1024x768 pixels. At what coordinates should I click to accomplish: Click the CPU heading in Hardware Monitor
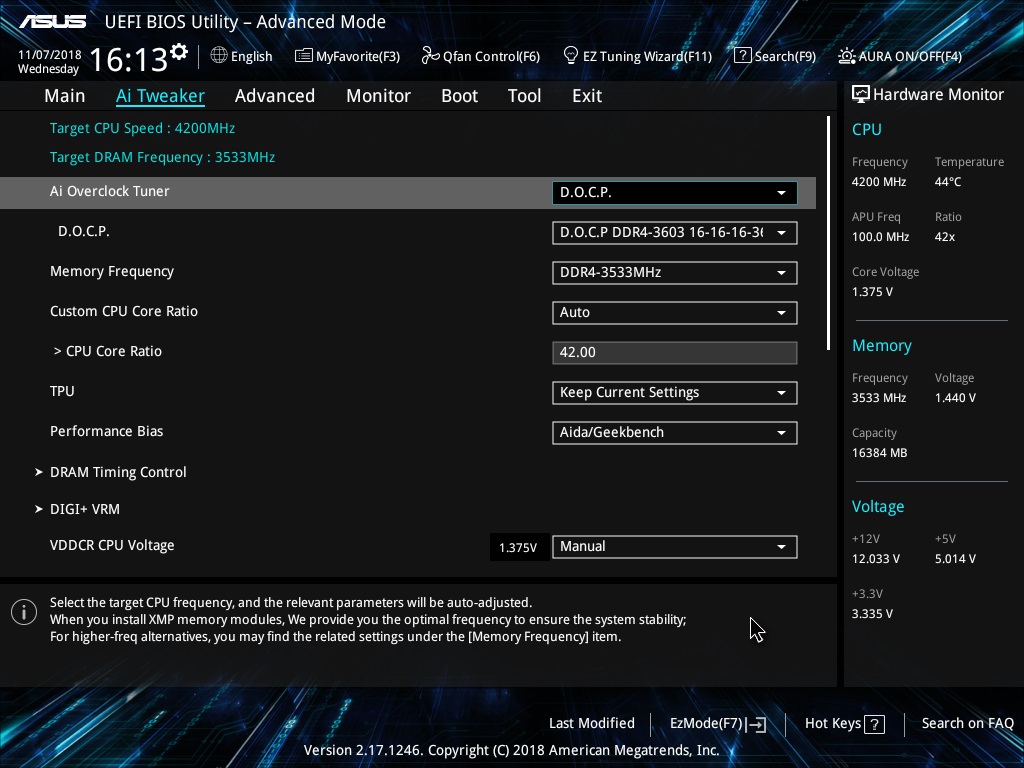[x=867, y=129]
